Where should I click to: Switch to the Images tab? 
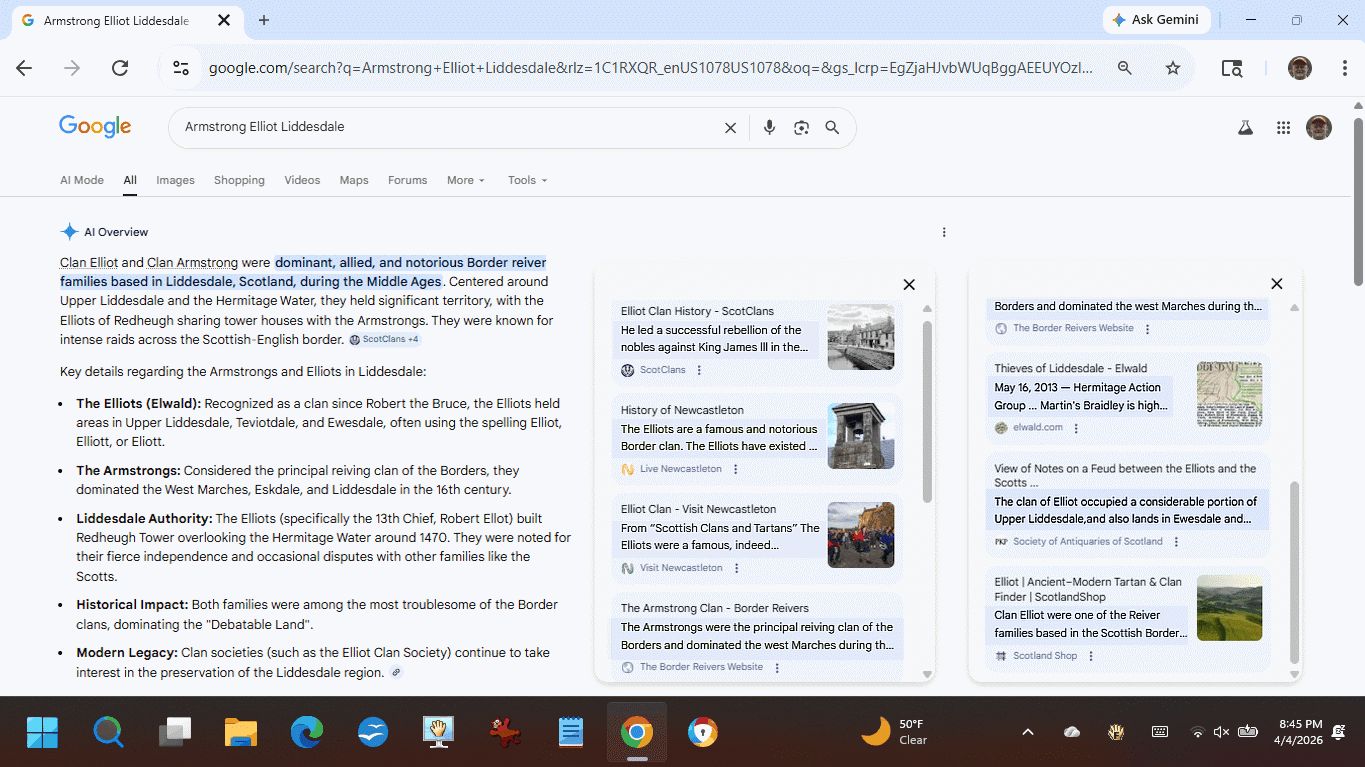point(175,180)
